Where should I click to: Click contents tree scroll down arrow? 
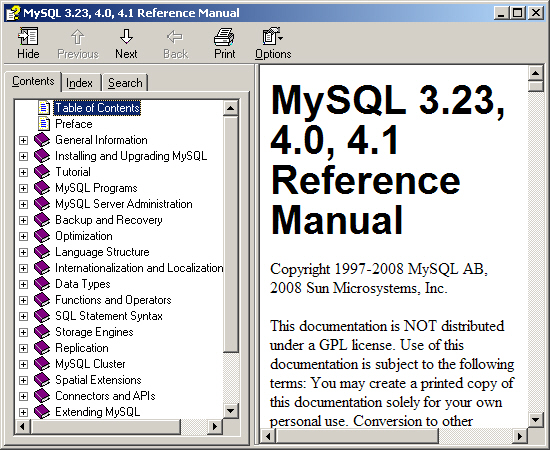point(230,410)
